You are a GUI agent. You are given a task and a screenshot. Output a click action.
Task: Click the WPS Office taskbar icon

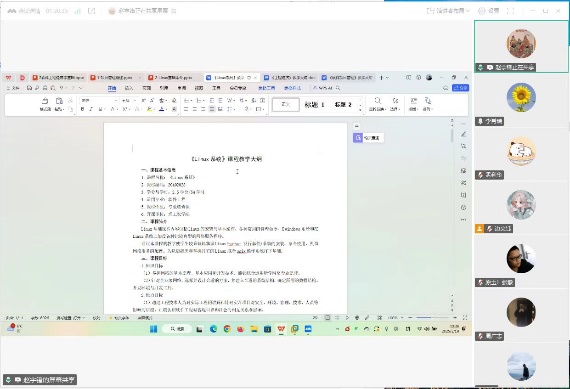[281, 329]
